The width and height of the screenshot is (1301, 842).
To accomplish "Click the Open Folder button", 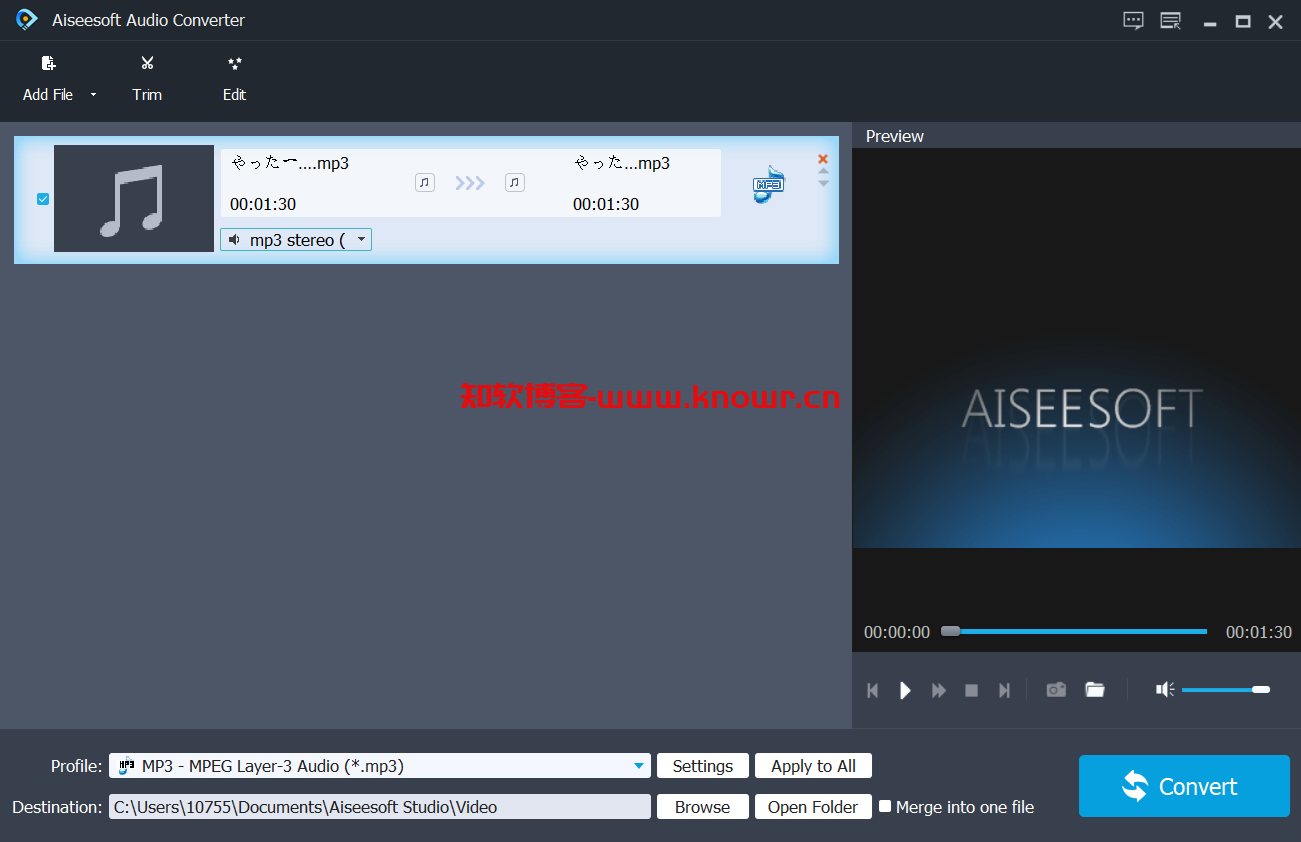I will click(x=814, y=807).
